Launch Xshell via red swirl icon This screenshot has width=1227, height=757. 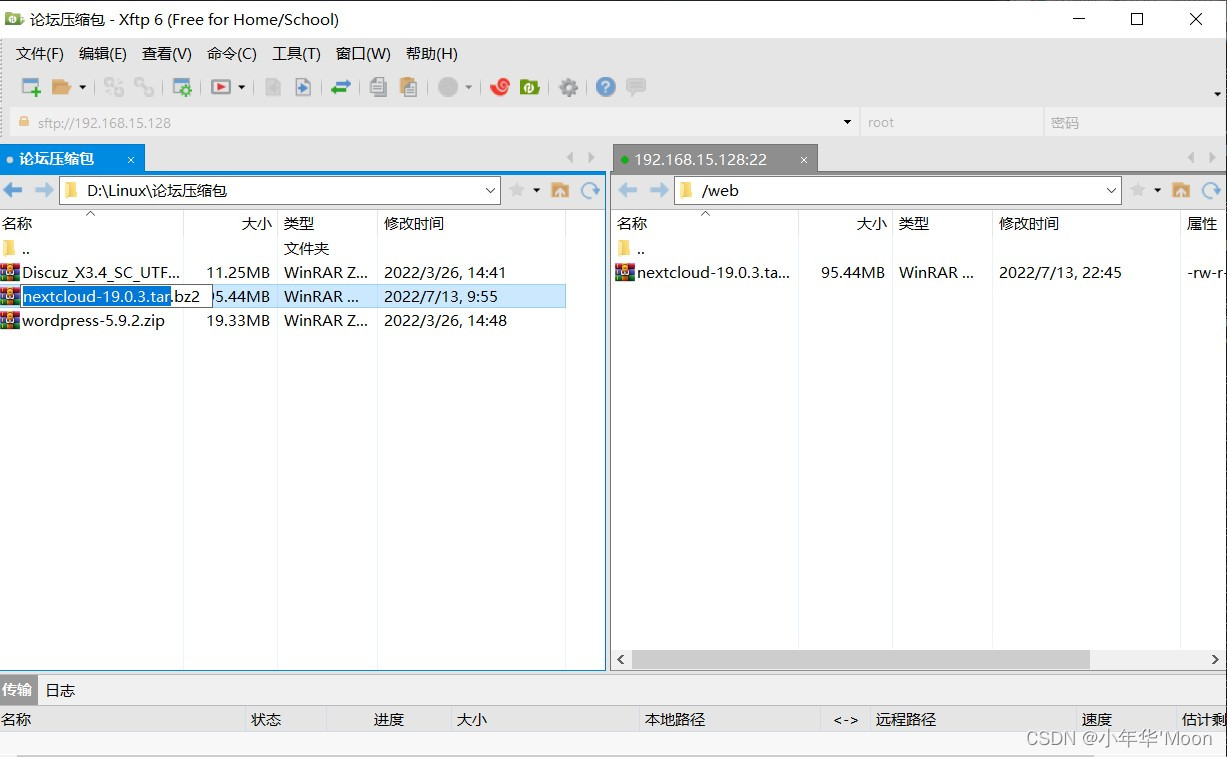pyautogui.click(x=500, y=87)
